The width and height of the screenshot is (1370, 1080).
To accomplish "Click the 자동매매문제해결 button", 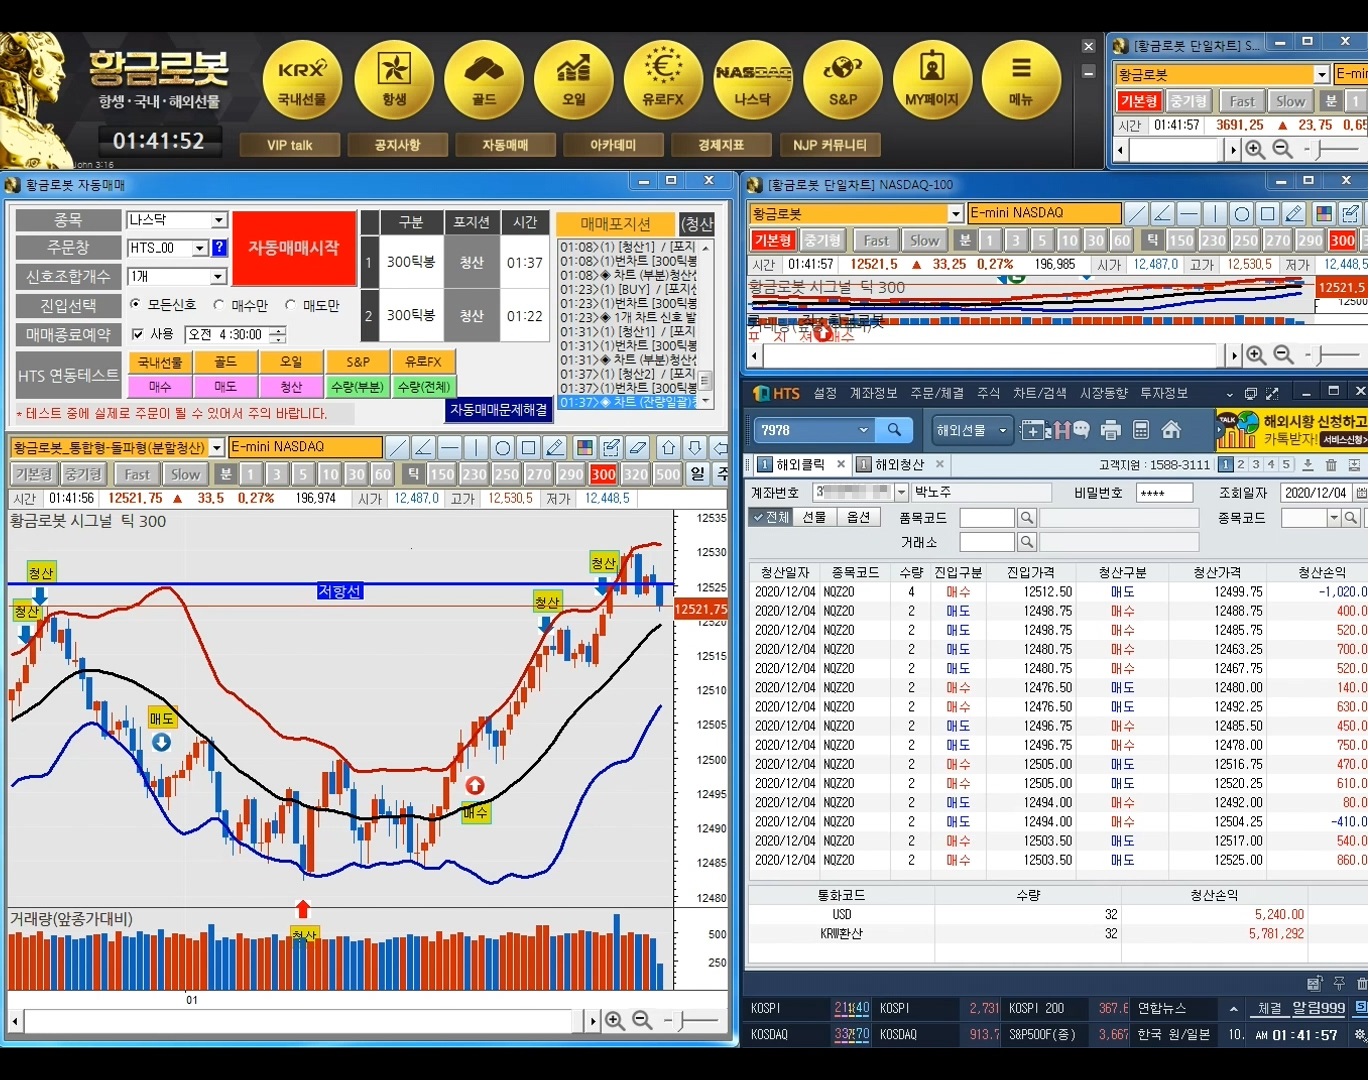I will click(x=499, y=410).
